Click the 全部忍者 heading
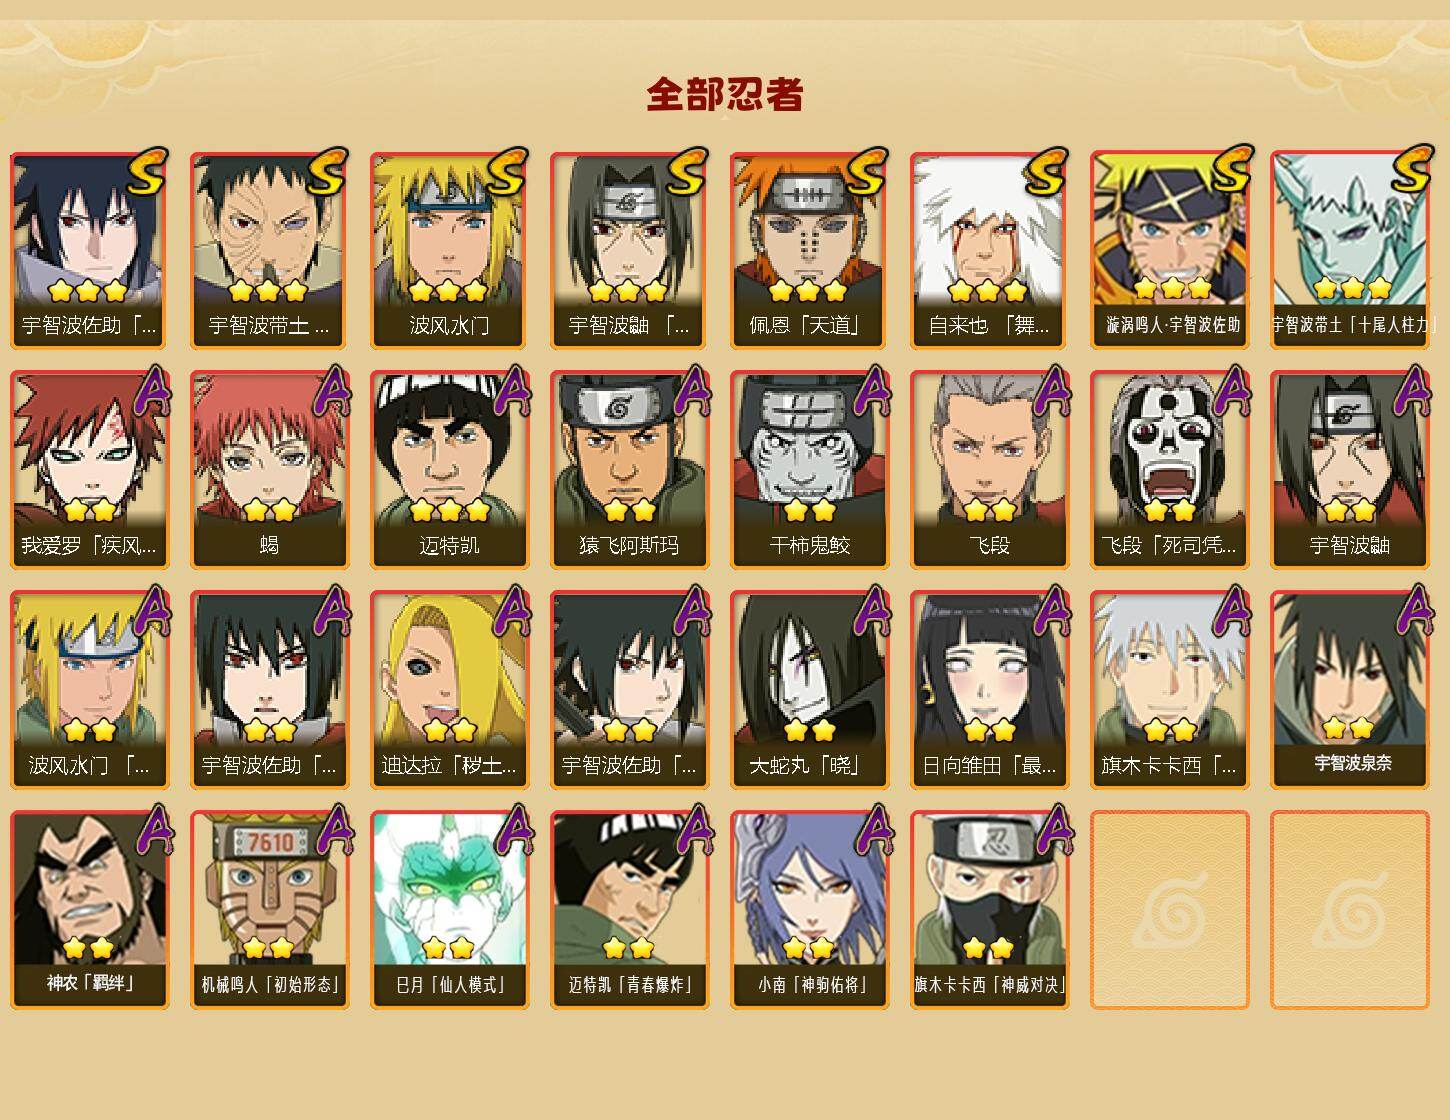 [x=725, y=95]
